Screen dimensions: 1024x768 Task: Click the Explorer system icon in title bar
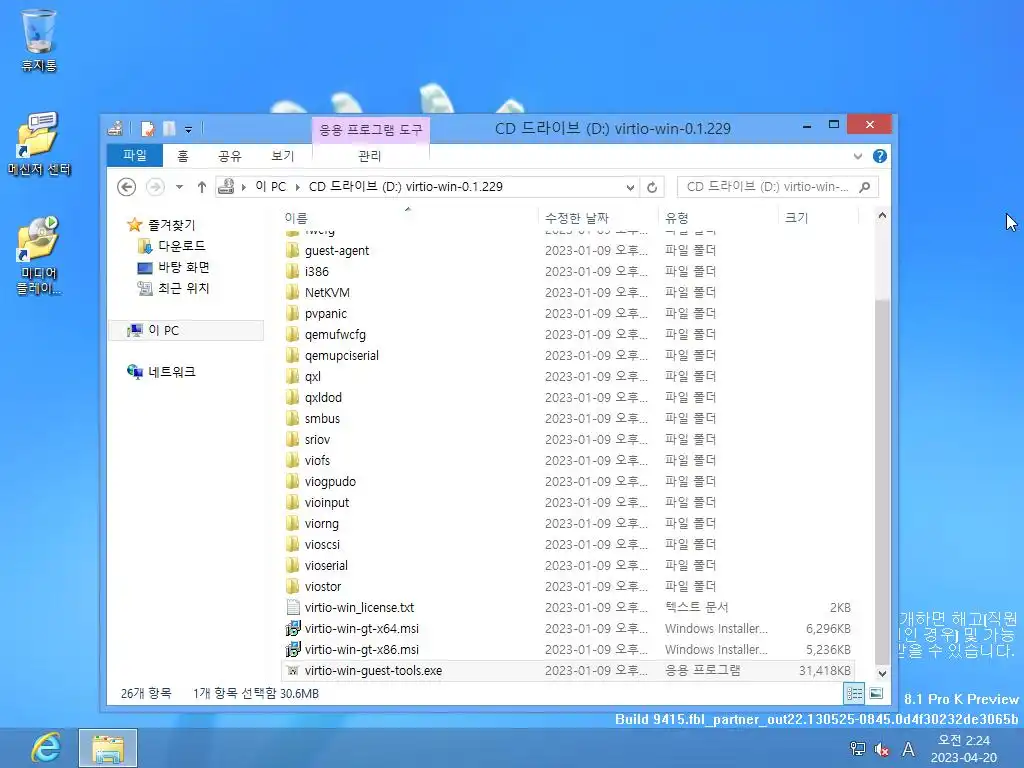(x=116, y=129)
